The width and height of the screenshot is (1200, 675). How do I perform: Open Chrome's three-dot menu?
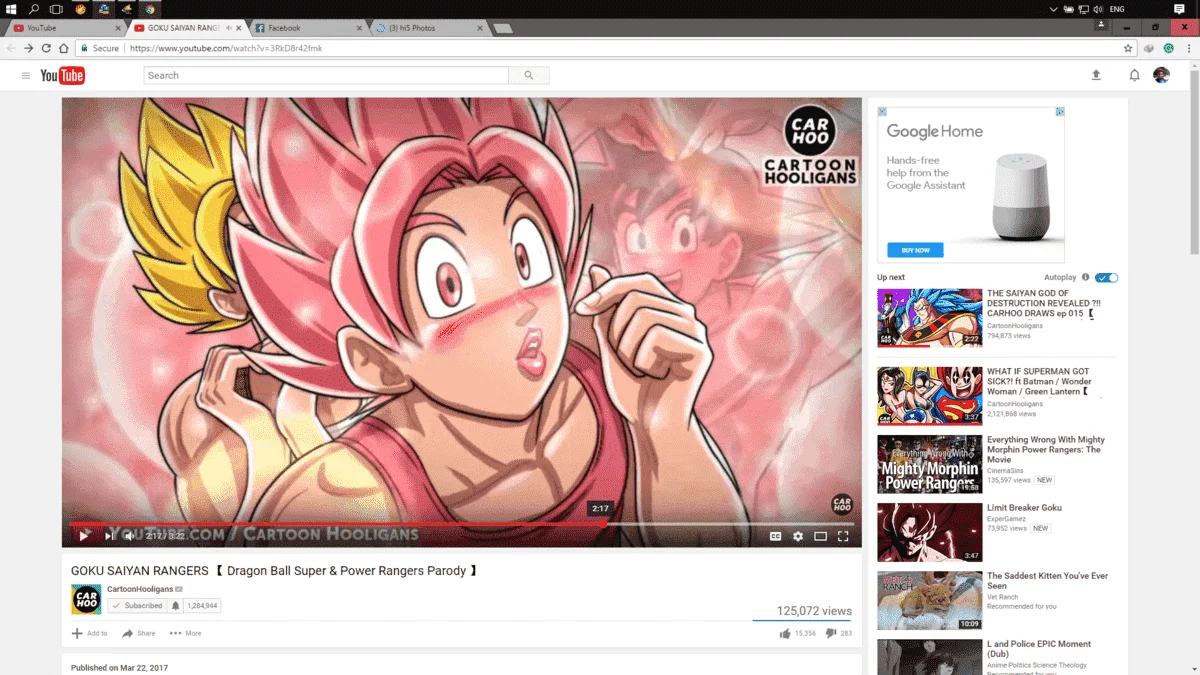point(1188,48)
